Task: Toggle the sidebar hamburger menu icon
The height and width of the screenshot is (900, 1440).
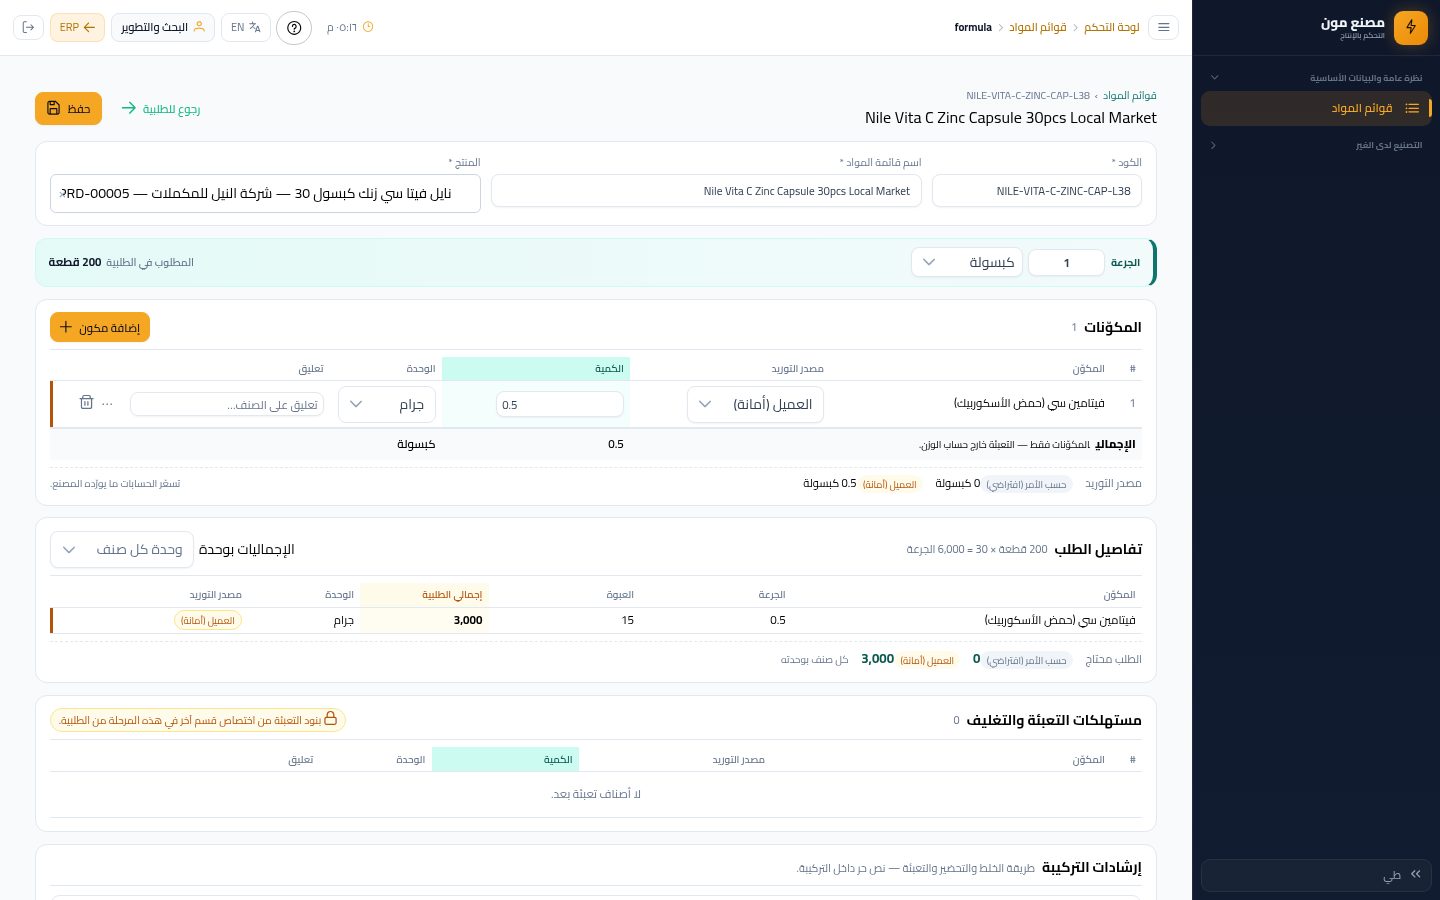Action: click(1163, 27)
